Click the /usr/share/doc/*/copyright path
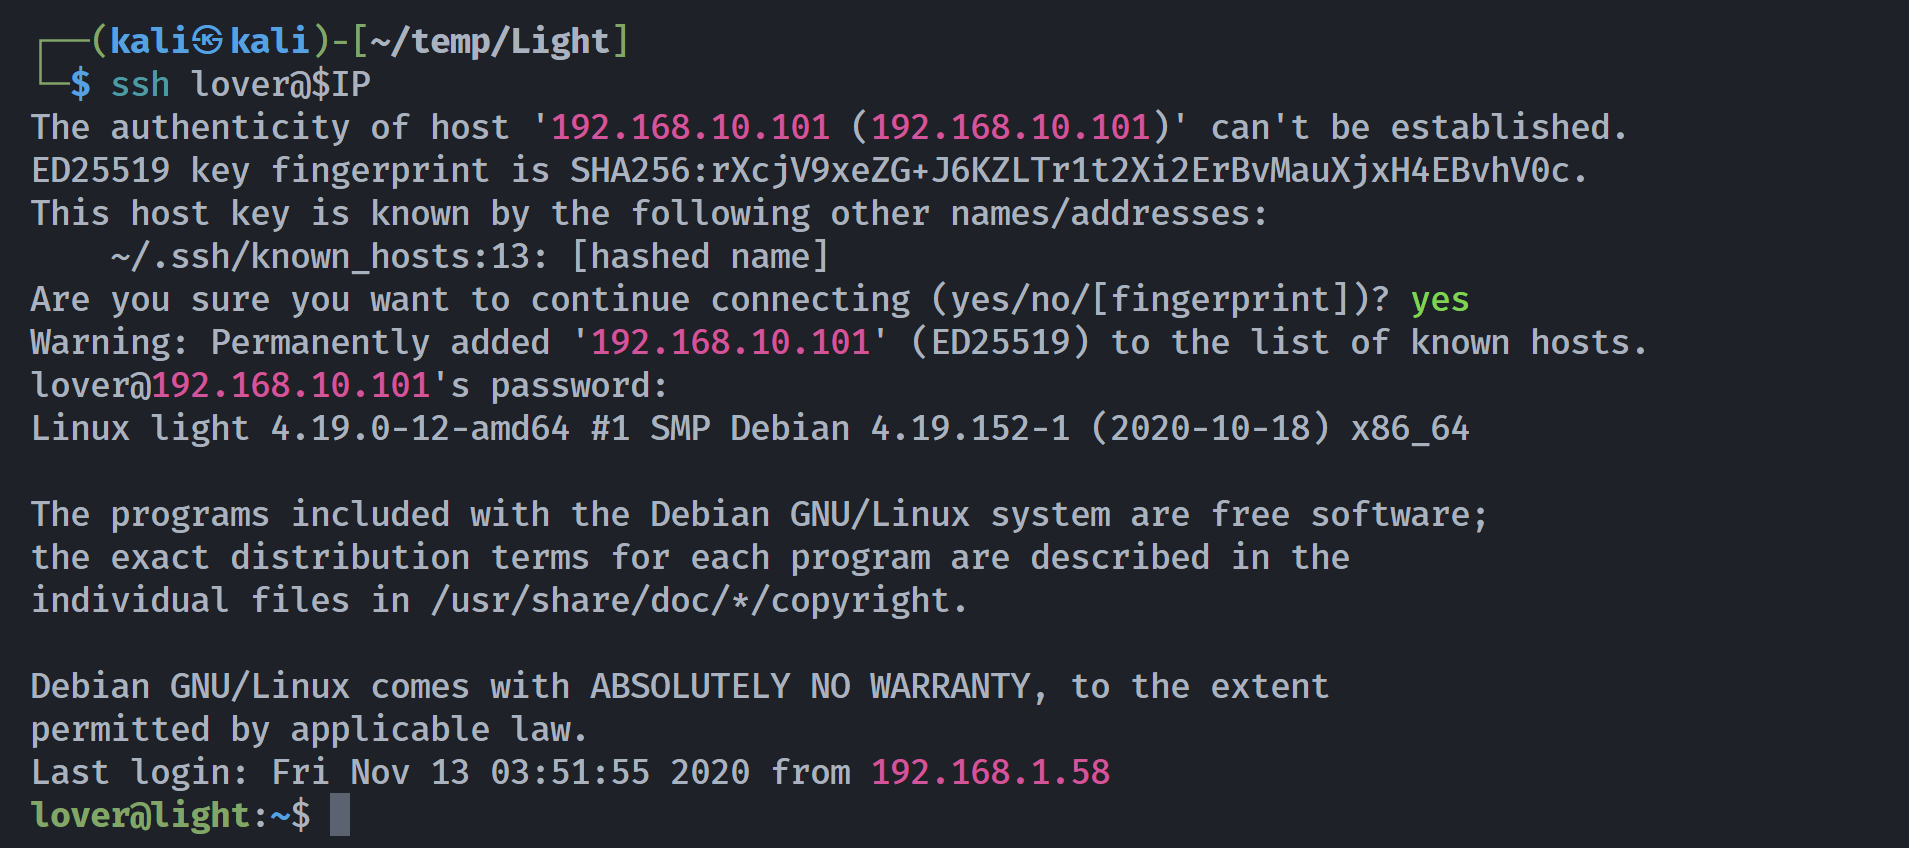 (x=690, y=600)
